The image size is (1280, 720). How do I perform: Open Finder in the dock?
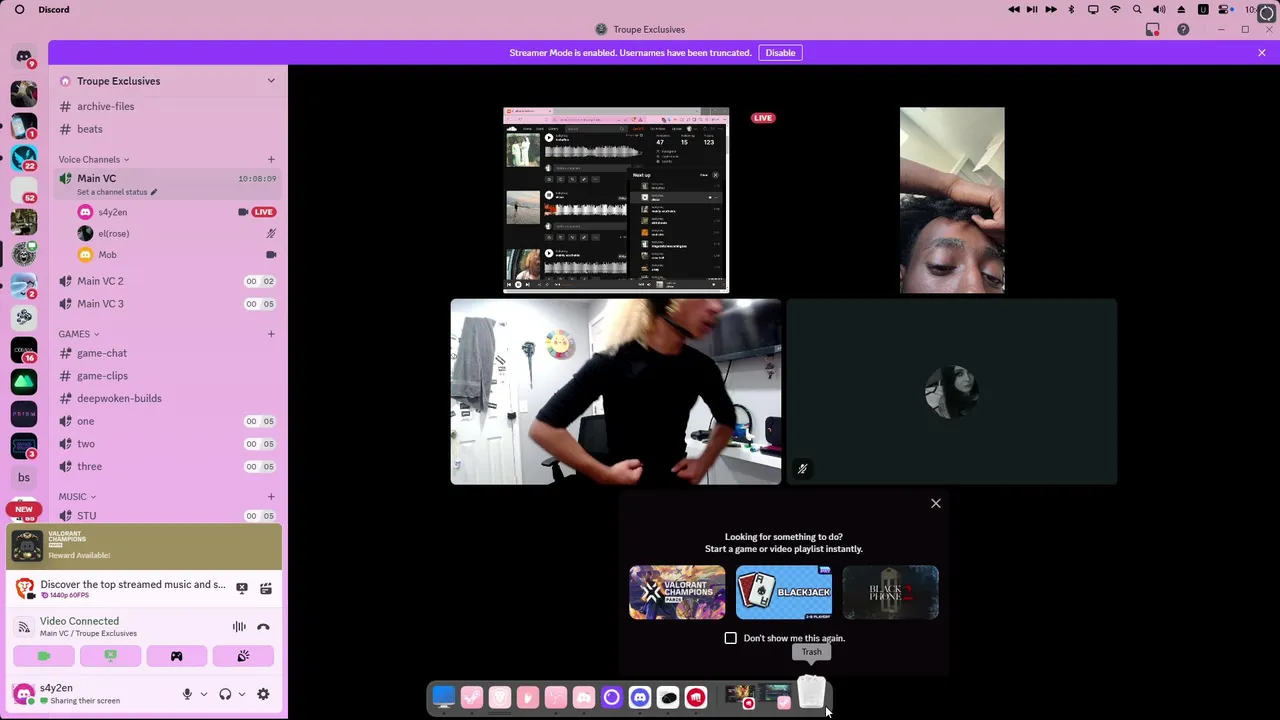444,697
